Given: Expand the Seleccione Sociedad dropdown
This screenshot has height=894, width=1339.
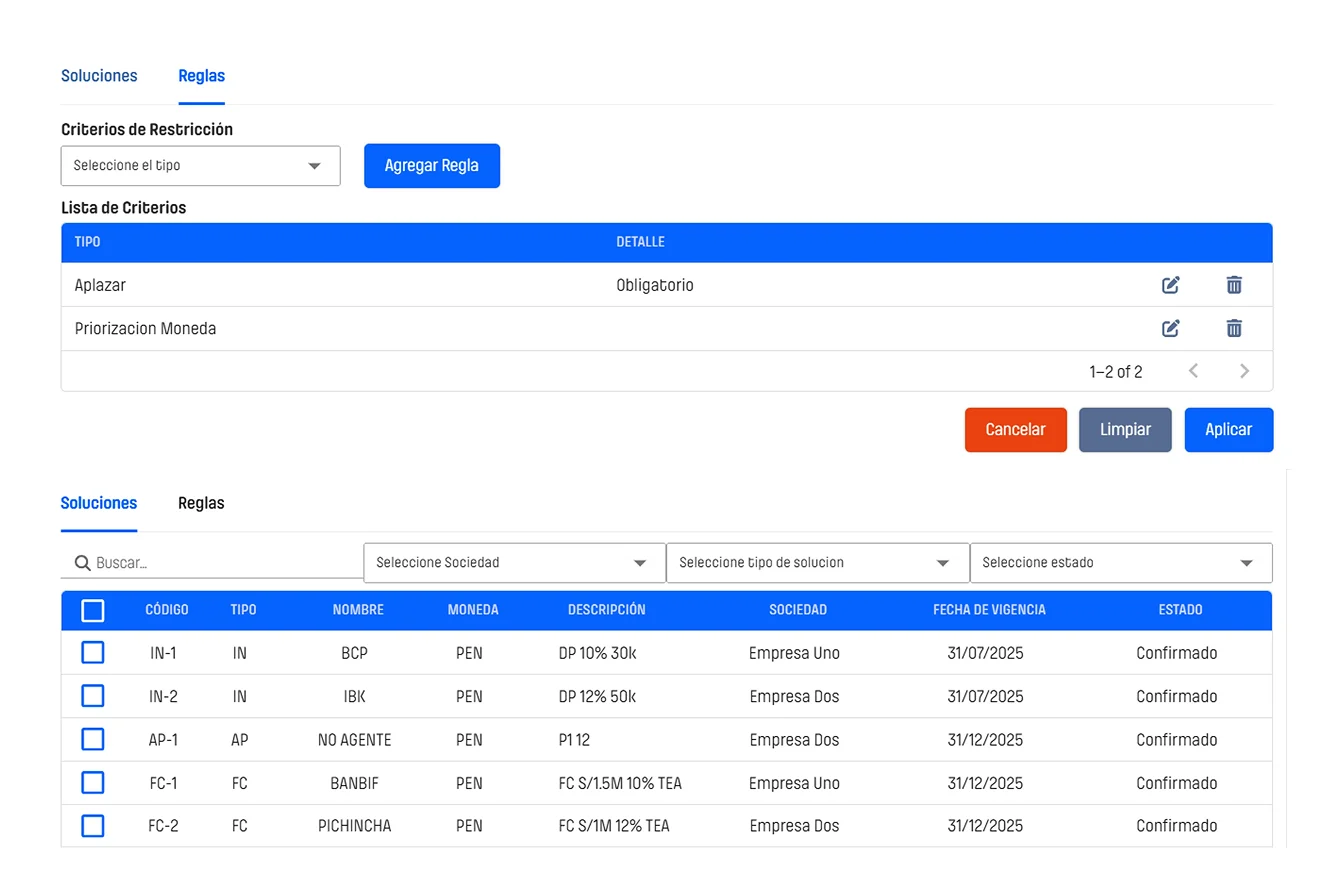Looking at the screenshot, I should pyautogui.click(x=514, y=563).
